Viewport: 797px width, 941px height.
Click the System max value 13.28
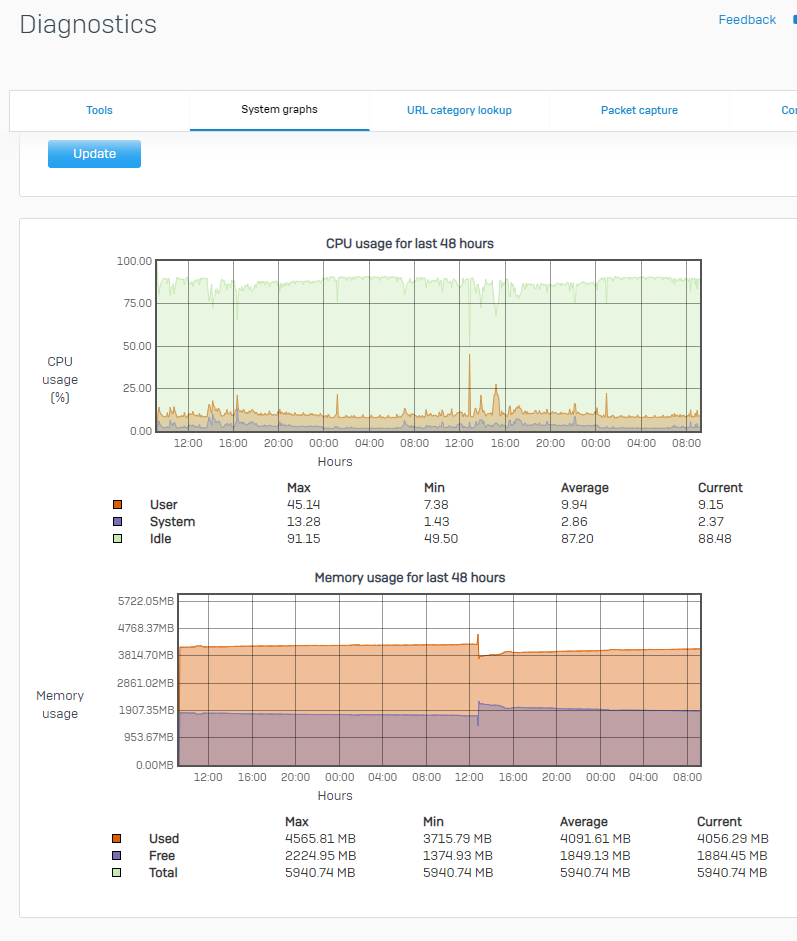(x=304, y=522)
